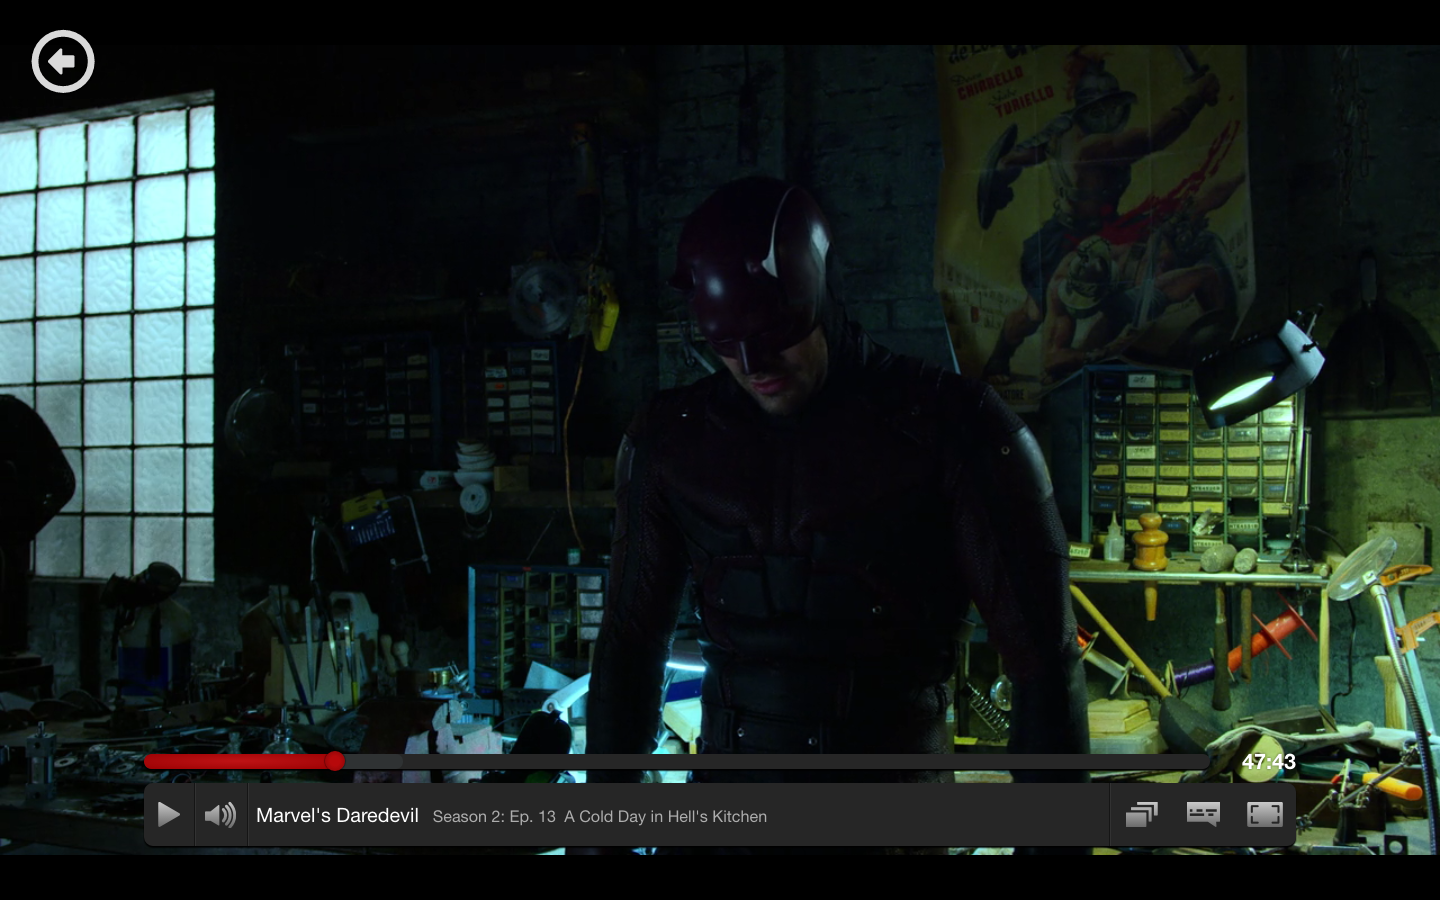
Task: Open subtitles and audio options icon
Action: click(x=1203, y=815)
